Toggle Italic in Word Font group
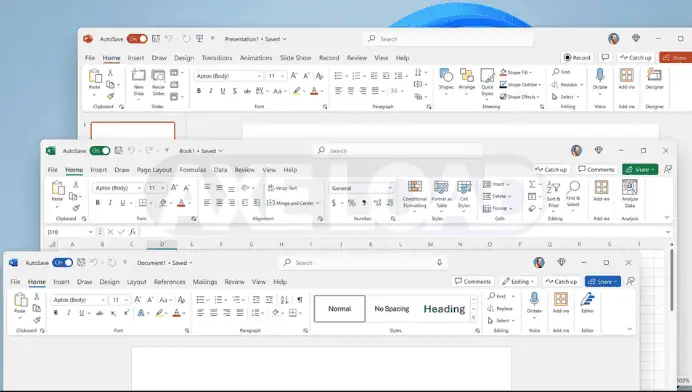 tap(68, 313)
